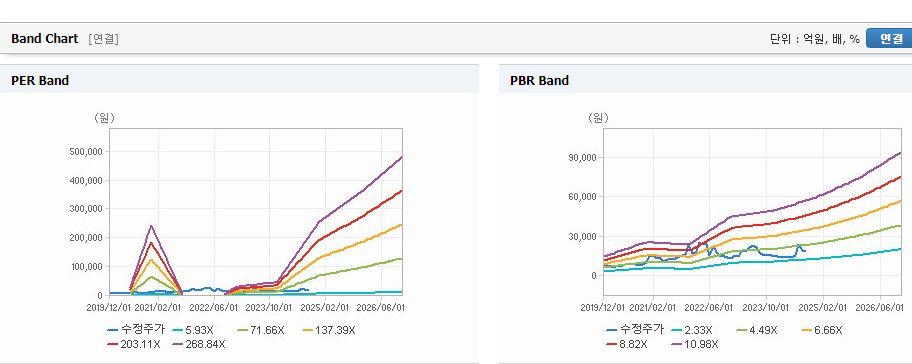Click the unit label 단위 : 억원, 배, %
Viewport: 912px width, 364px height.
point(815,39)
